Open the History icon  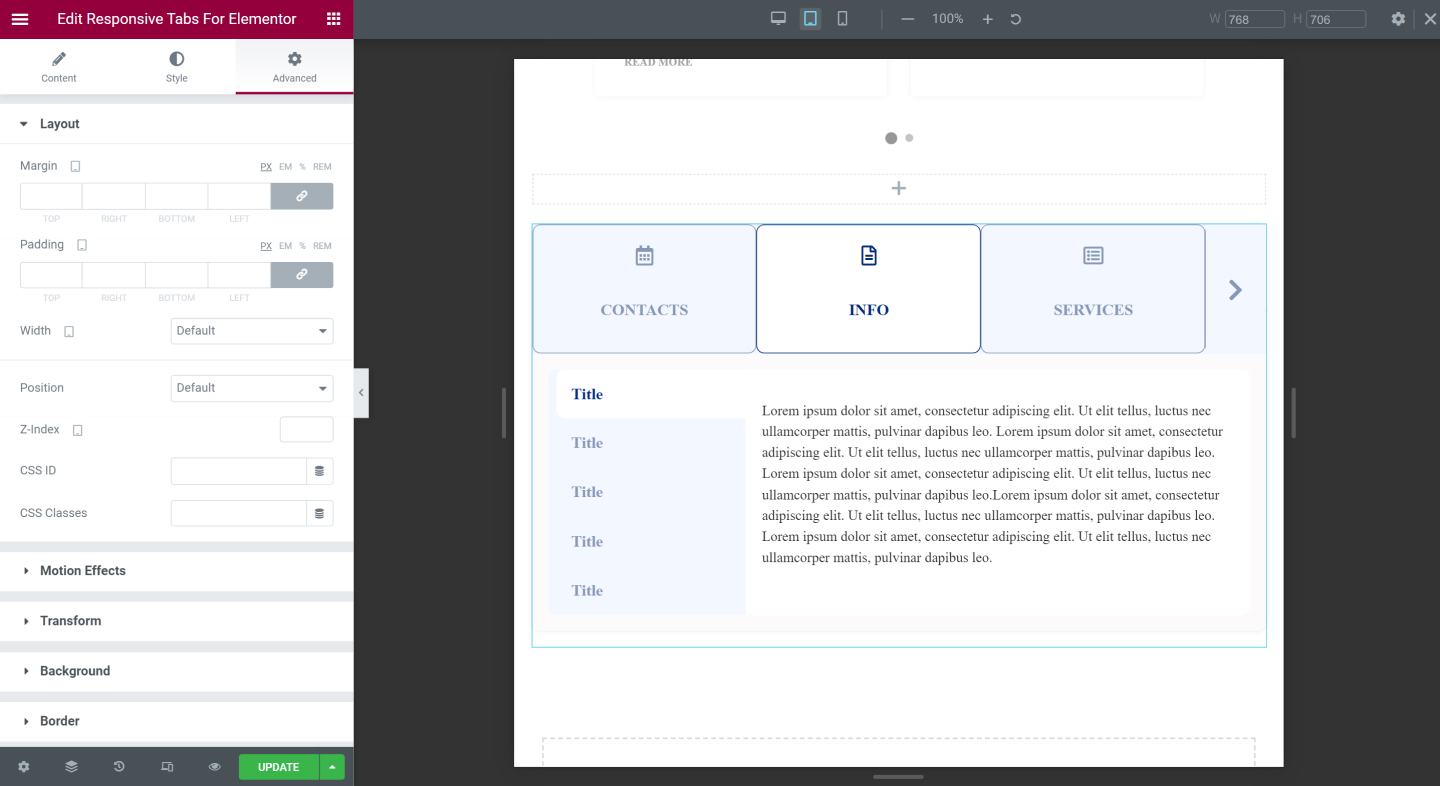(x=119, y=767)
